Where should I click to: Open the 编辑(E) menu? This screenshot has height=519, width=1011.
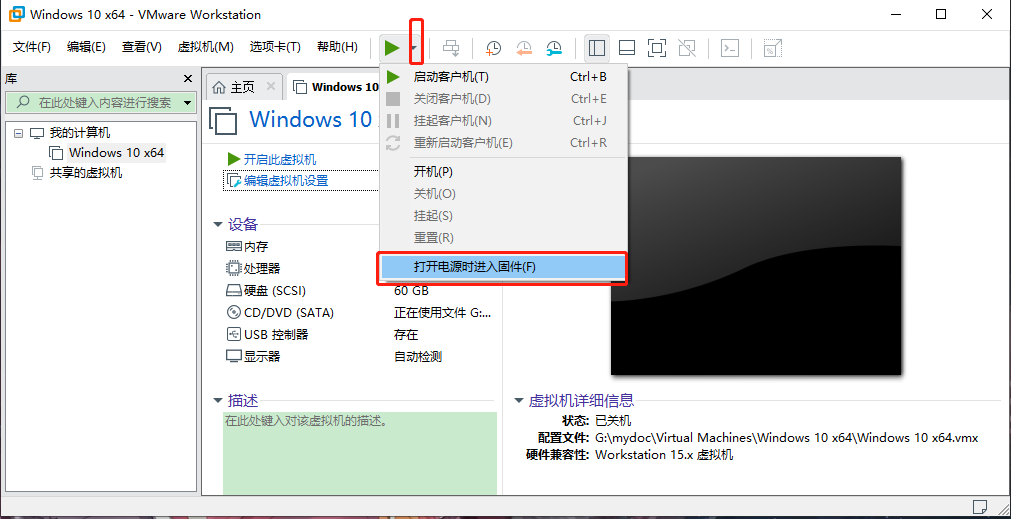pyautogui.click(x=86, y=47)
